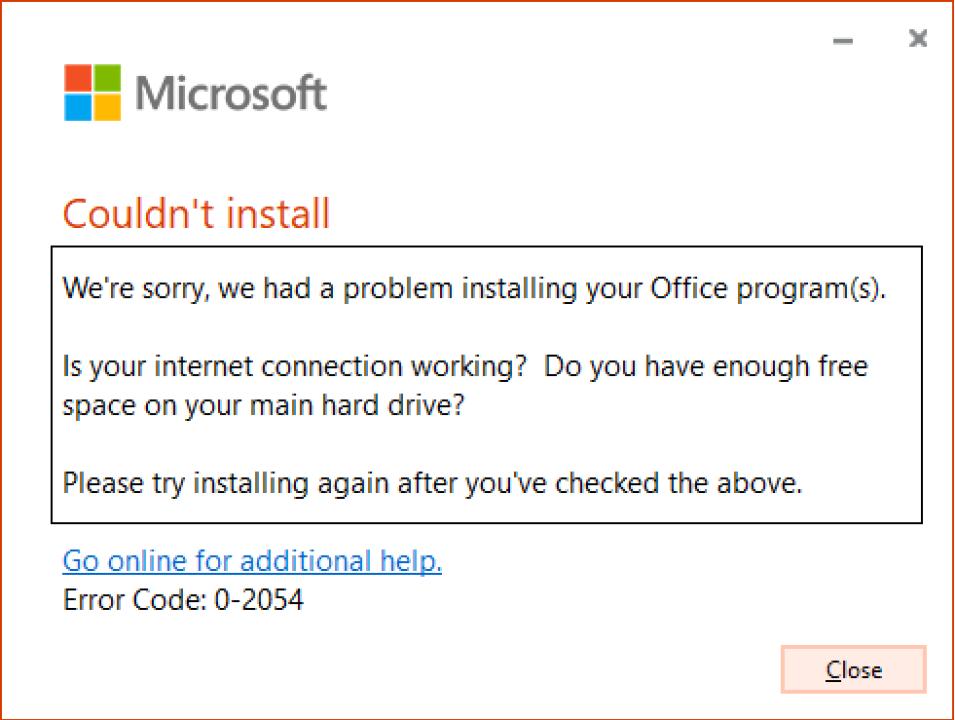Image resolution: width=955 pixels, height=720 pixels.
Task: Select the error number 0-2054
Action: (259, 600)
